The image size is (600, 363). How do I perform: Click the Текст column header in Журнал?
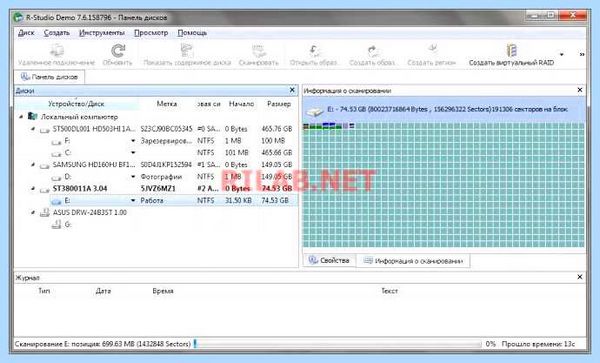(x=390, y=291)
